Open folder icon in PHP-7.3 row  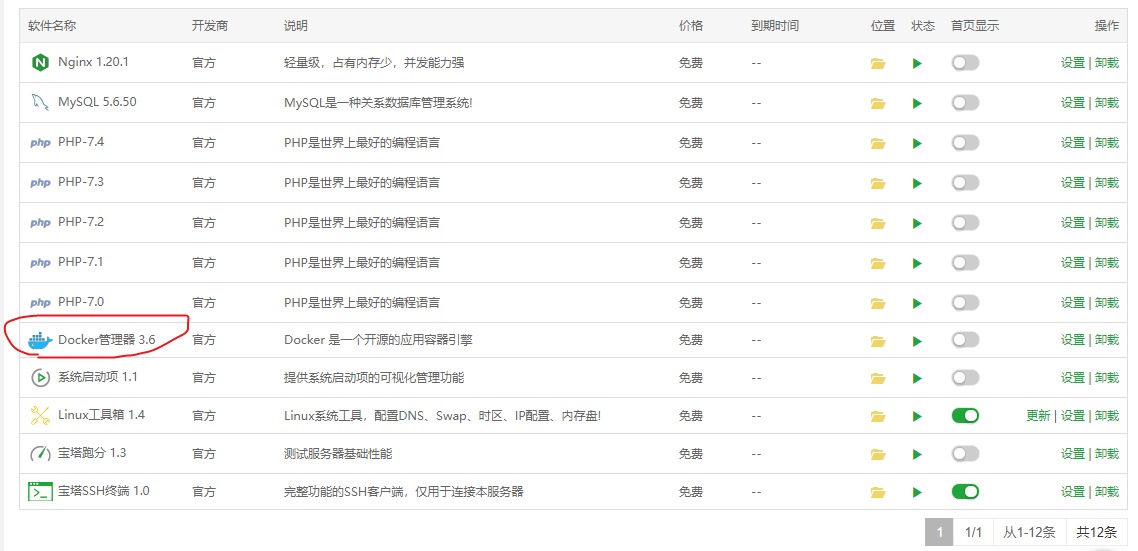coord(878,184)
